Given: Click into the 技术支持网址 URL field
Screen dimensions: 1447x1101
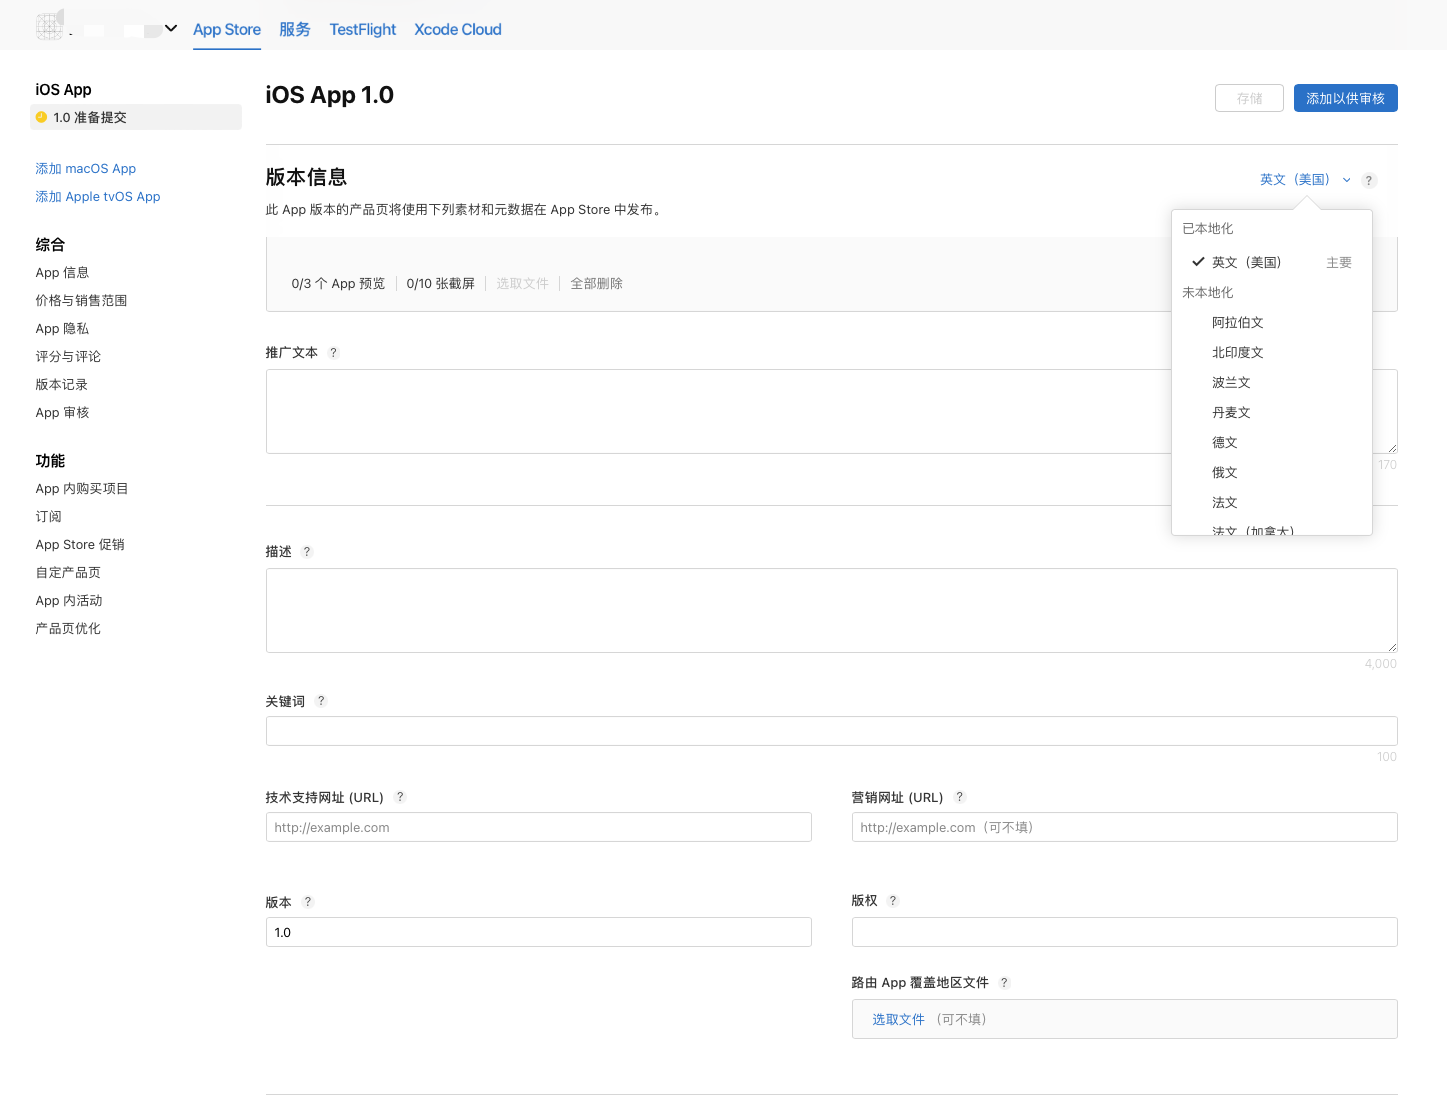Looking at the screenshot, I should (x=538, y=827).
